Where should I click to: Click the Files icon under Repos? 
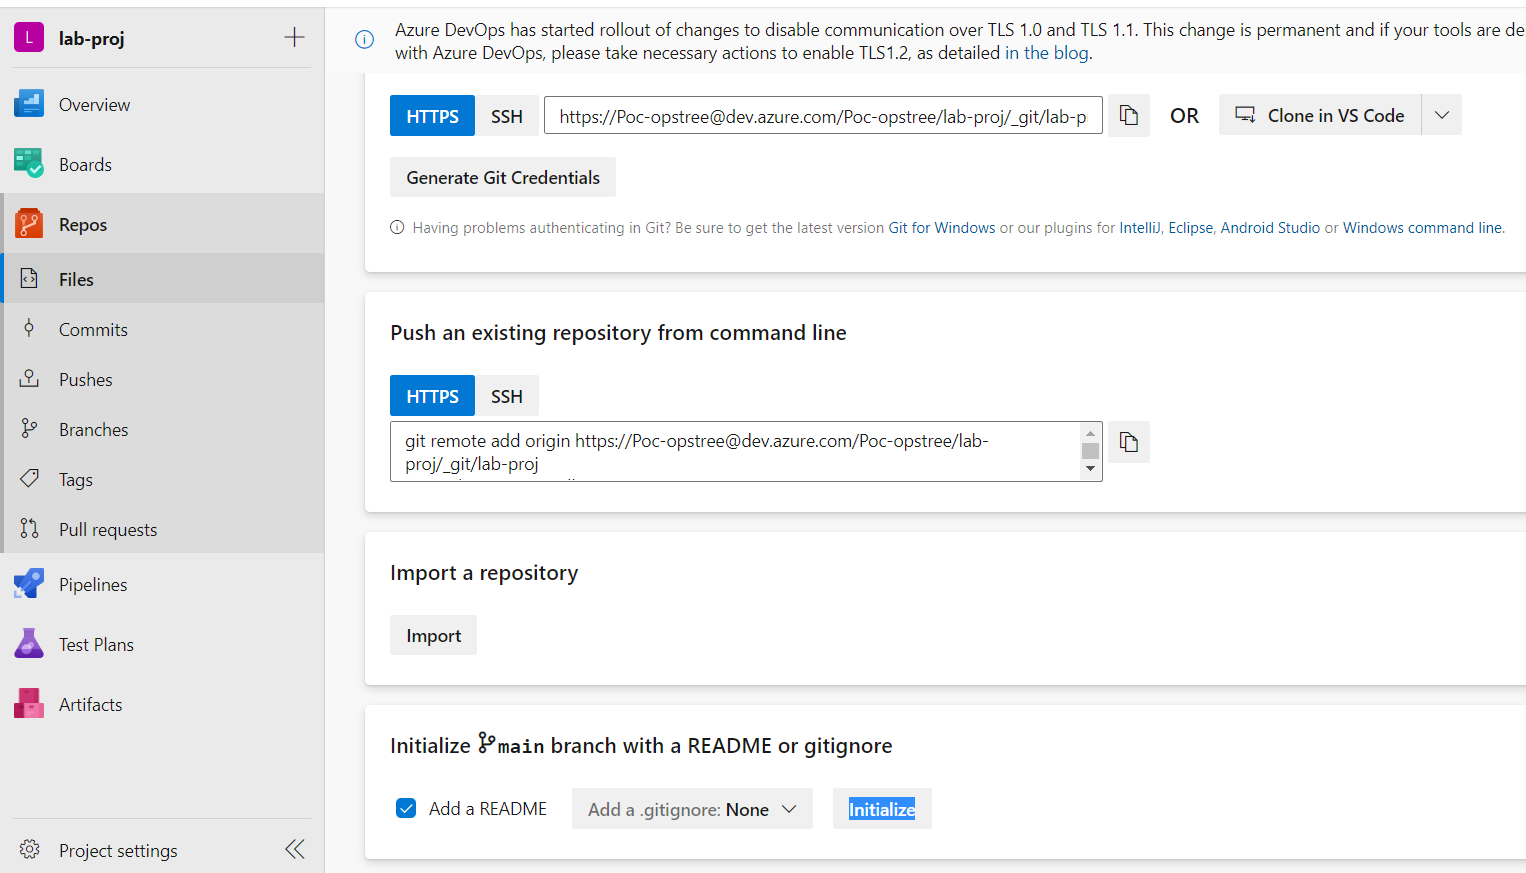29,279
